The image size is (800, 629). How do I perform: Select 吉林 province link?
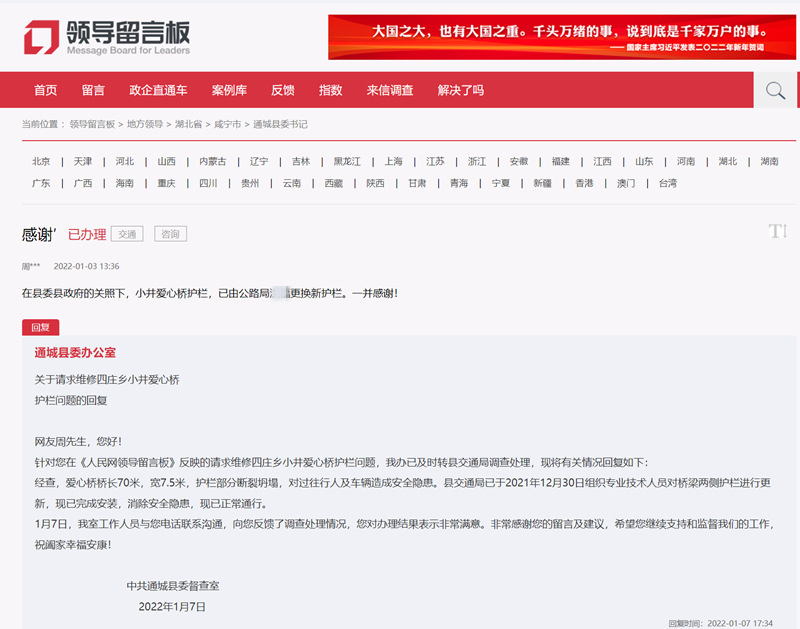(x=301, y=161)
